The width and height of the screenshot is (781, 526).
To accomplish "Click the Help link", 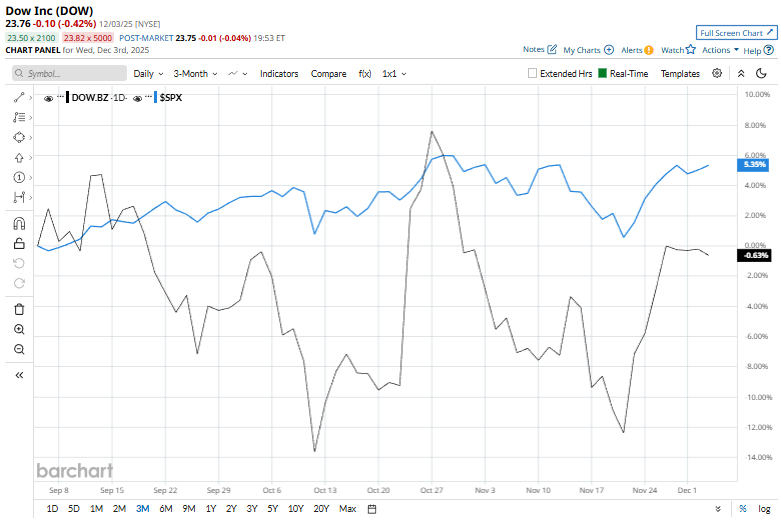I will (752, 50).
